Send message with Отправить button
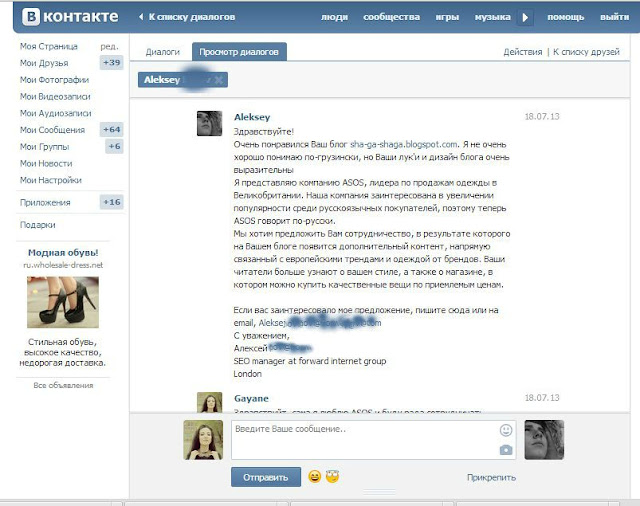The width and height of the screenshot is (640, 506). tap(266, 477)
